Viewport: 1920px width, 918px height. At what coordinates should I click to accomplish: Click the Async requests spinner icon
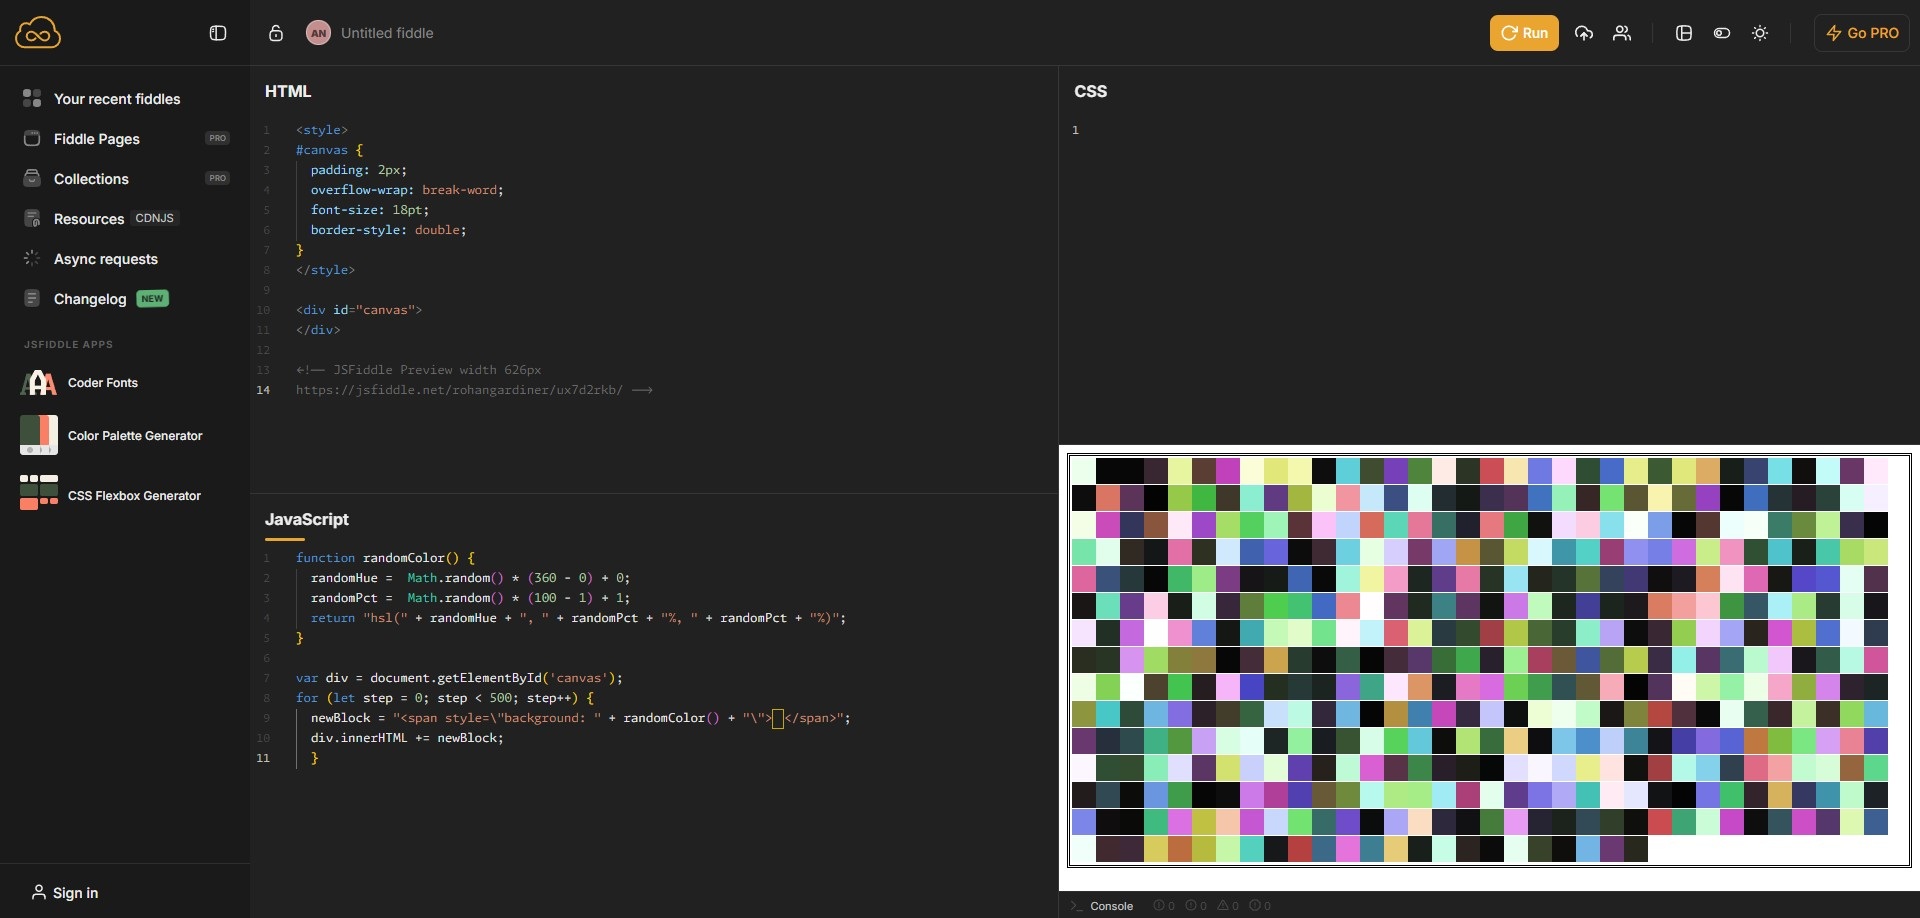point(32,258)
